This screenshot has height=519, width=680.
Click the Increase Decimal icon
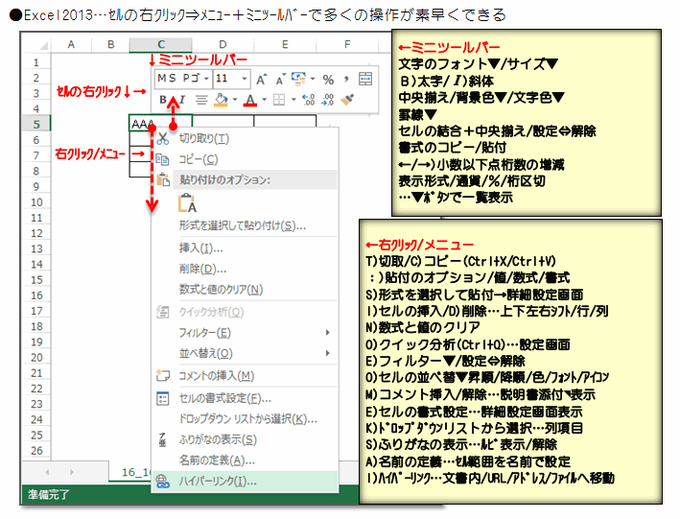(x=308, y=100)
